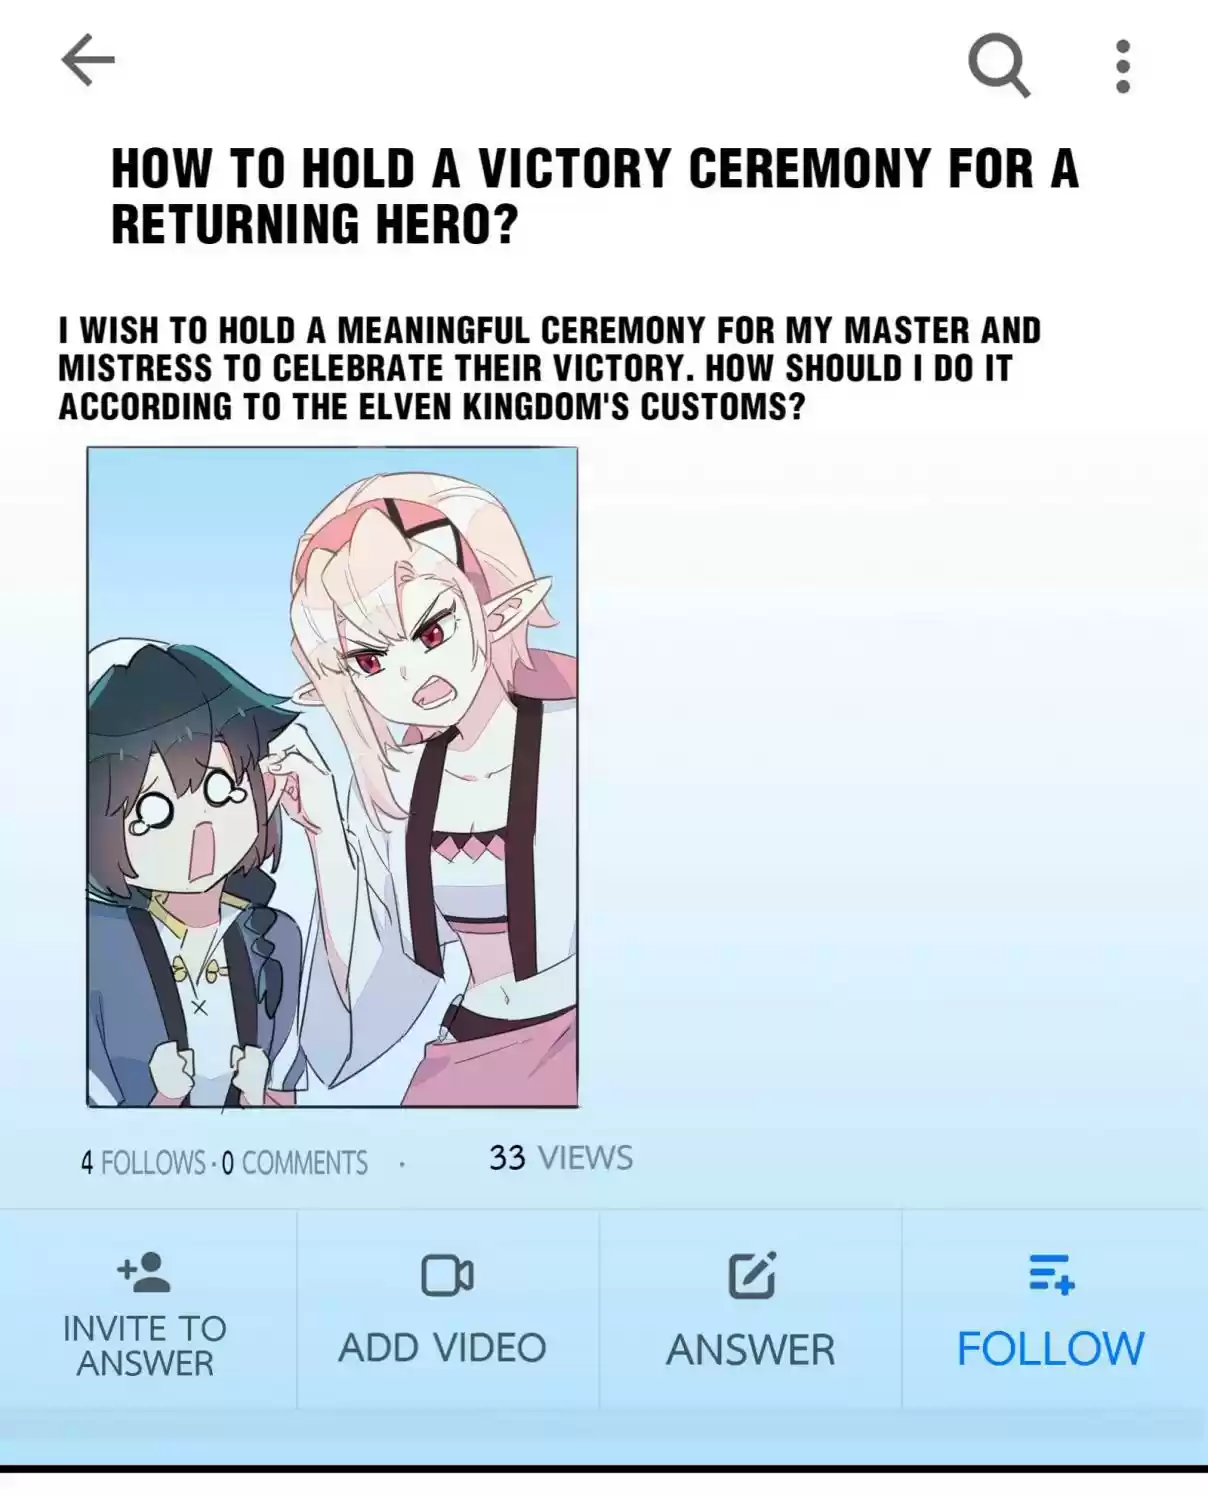The height and width of the screenshot is (1497, 1208).
Task: Tap the 33 Views counter
Action: [x=561, y=1158]
